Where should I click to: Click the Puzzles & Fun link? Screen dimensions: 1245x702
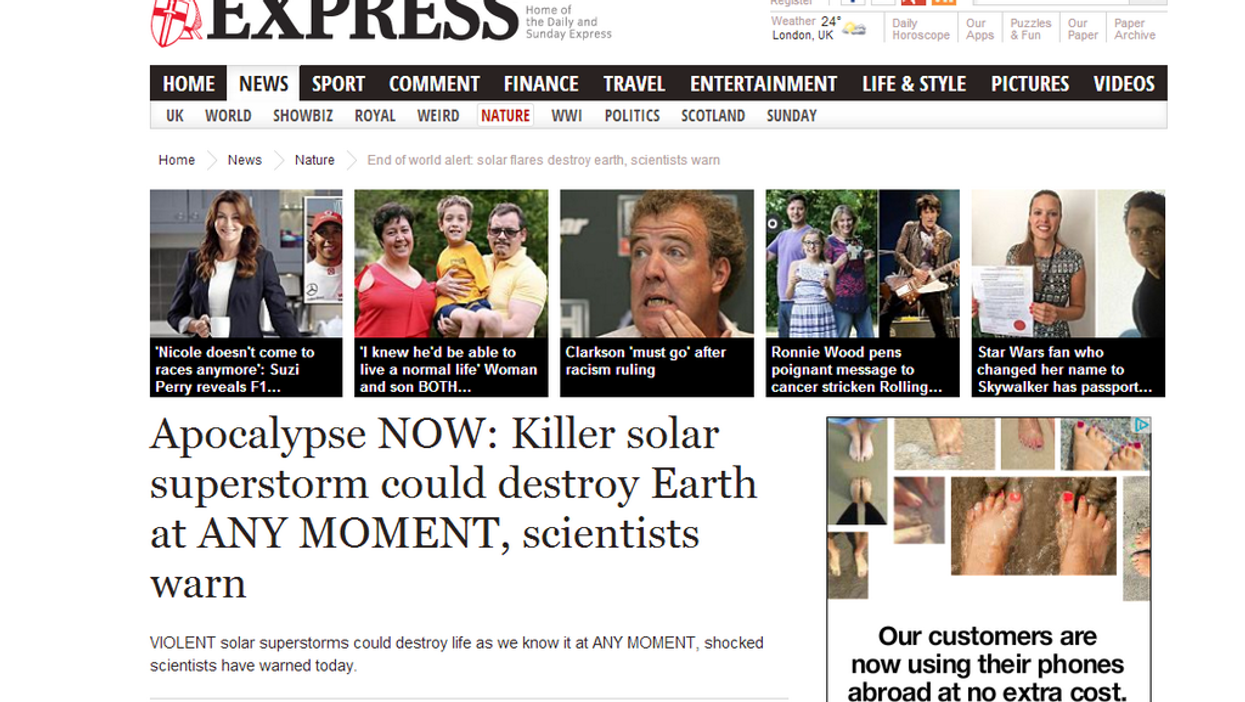pyautogui.click(x=1030, y=29)
